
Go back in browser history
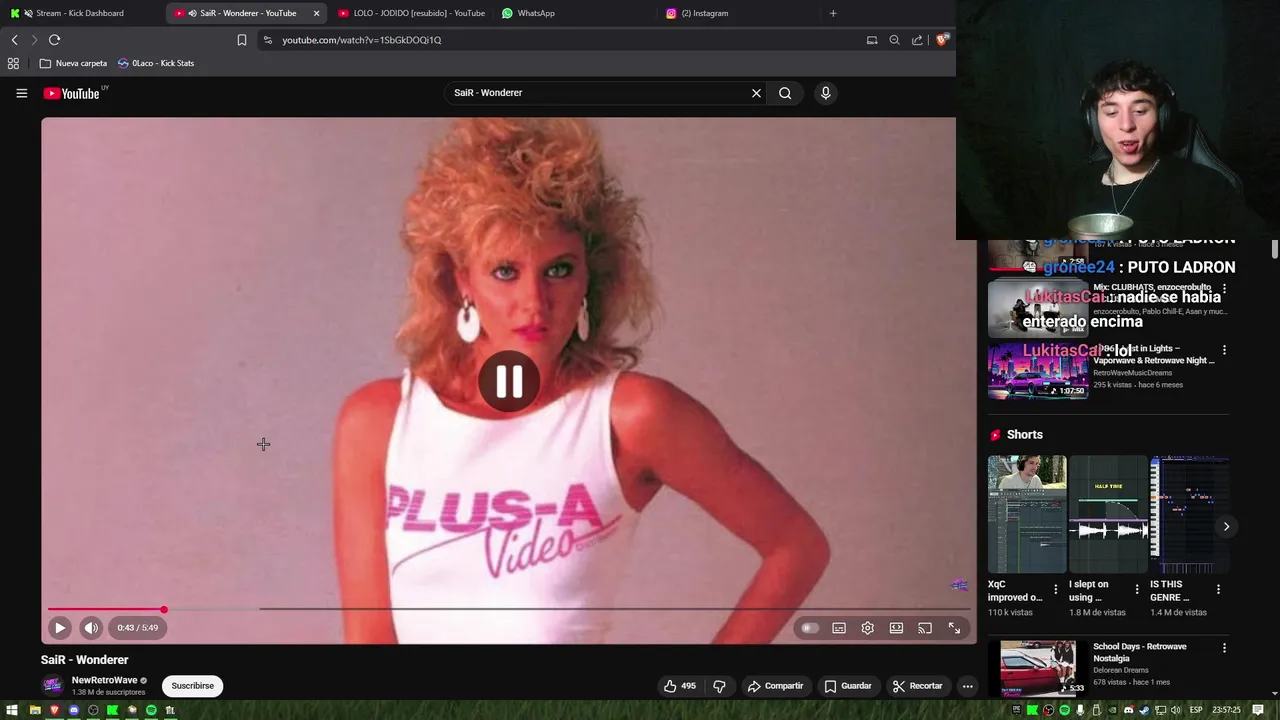(x=14, y=40)
